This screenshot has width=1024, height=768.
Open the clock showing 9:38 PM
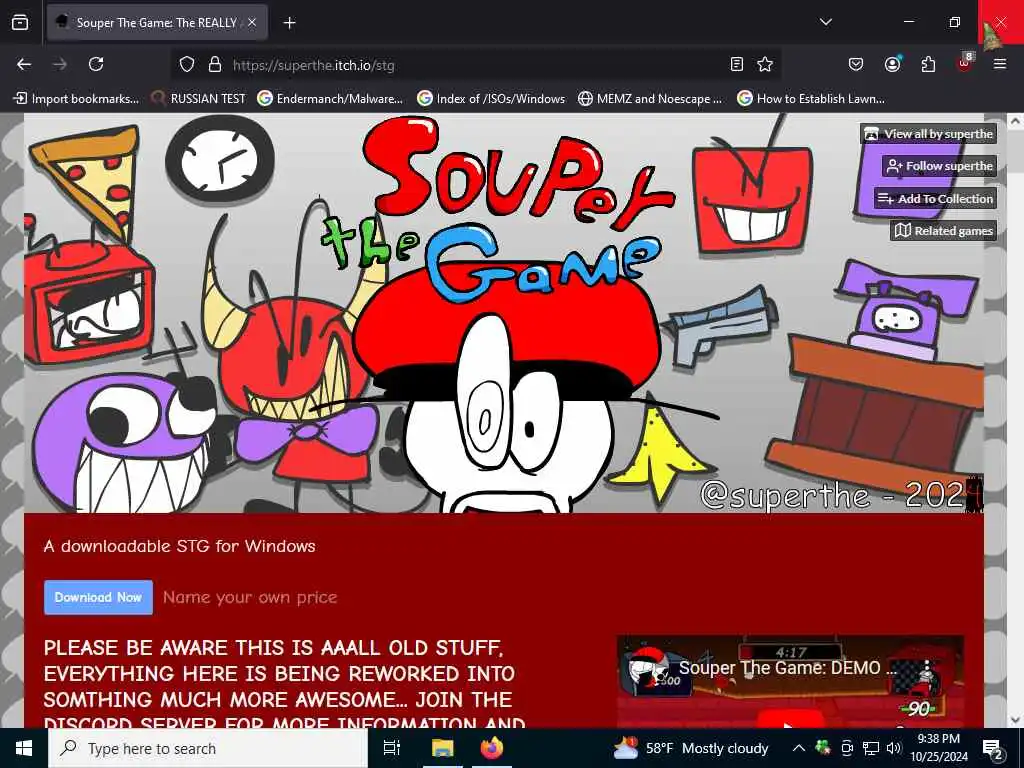938,748
